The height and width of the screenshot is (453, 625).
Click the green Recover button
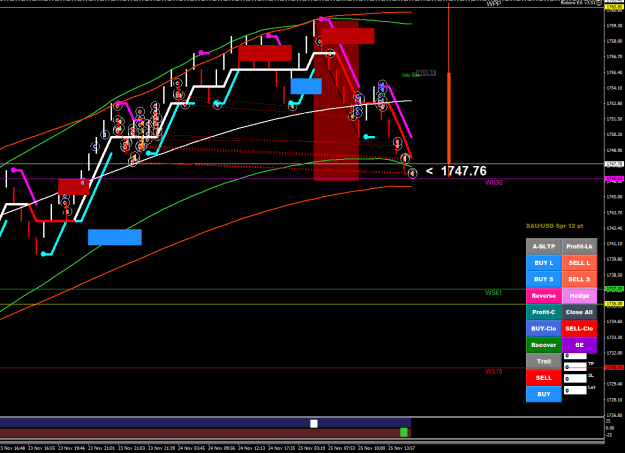pyautogui.click(x=544, y=345)
